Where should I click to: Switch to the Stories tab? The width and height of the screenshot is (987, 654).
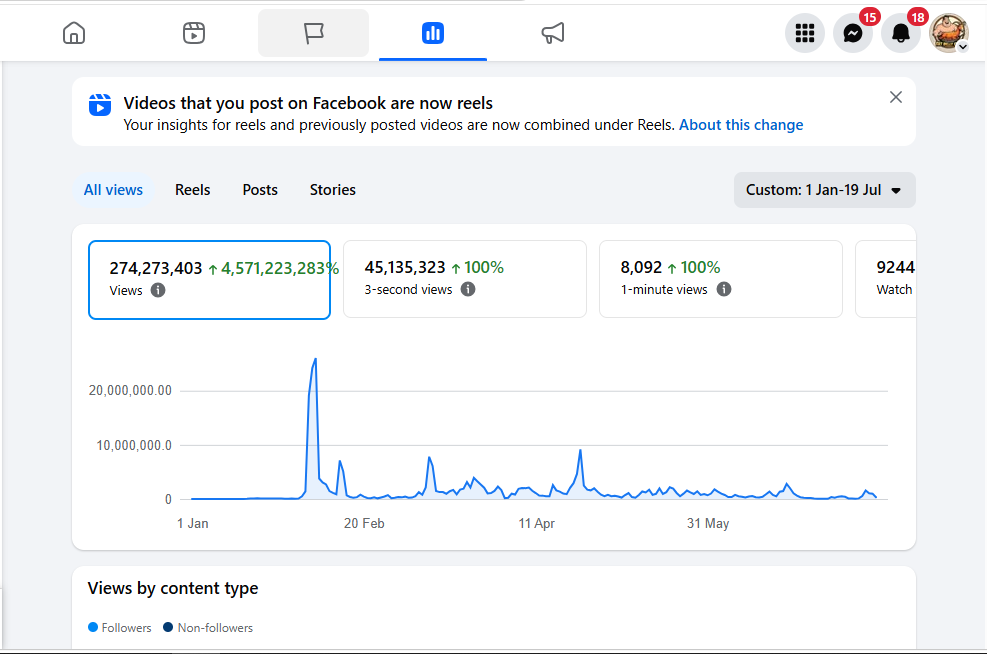[x=332, y=190]
